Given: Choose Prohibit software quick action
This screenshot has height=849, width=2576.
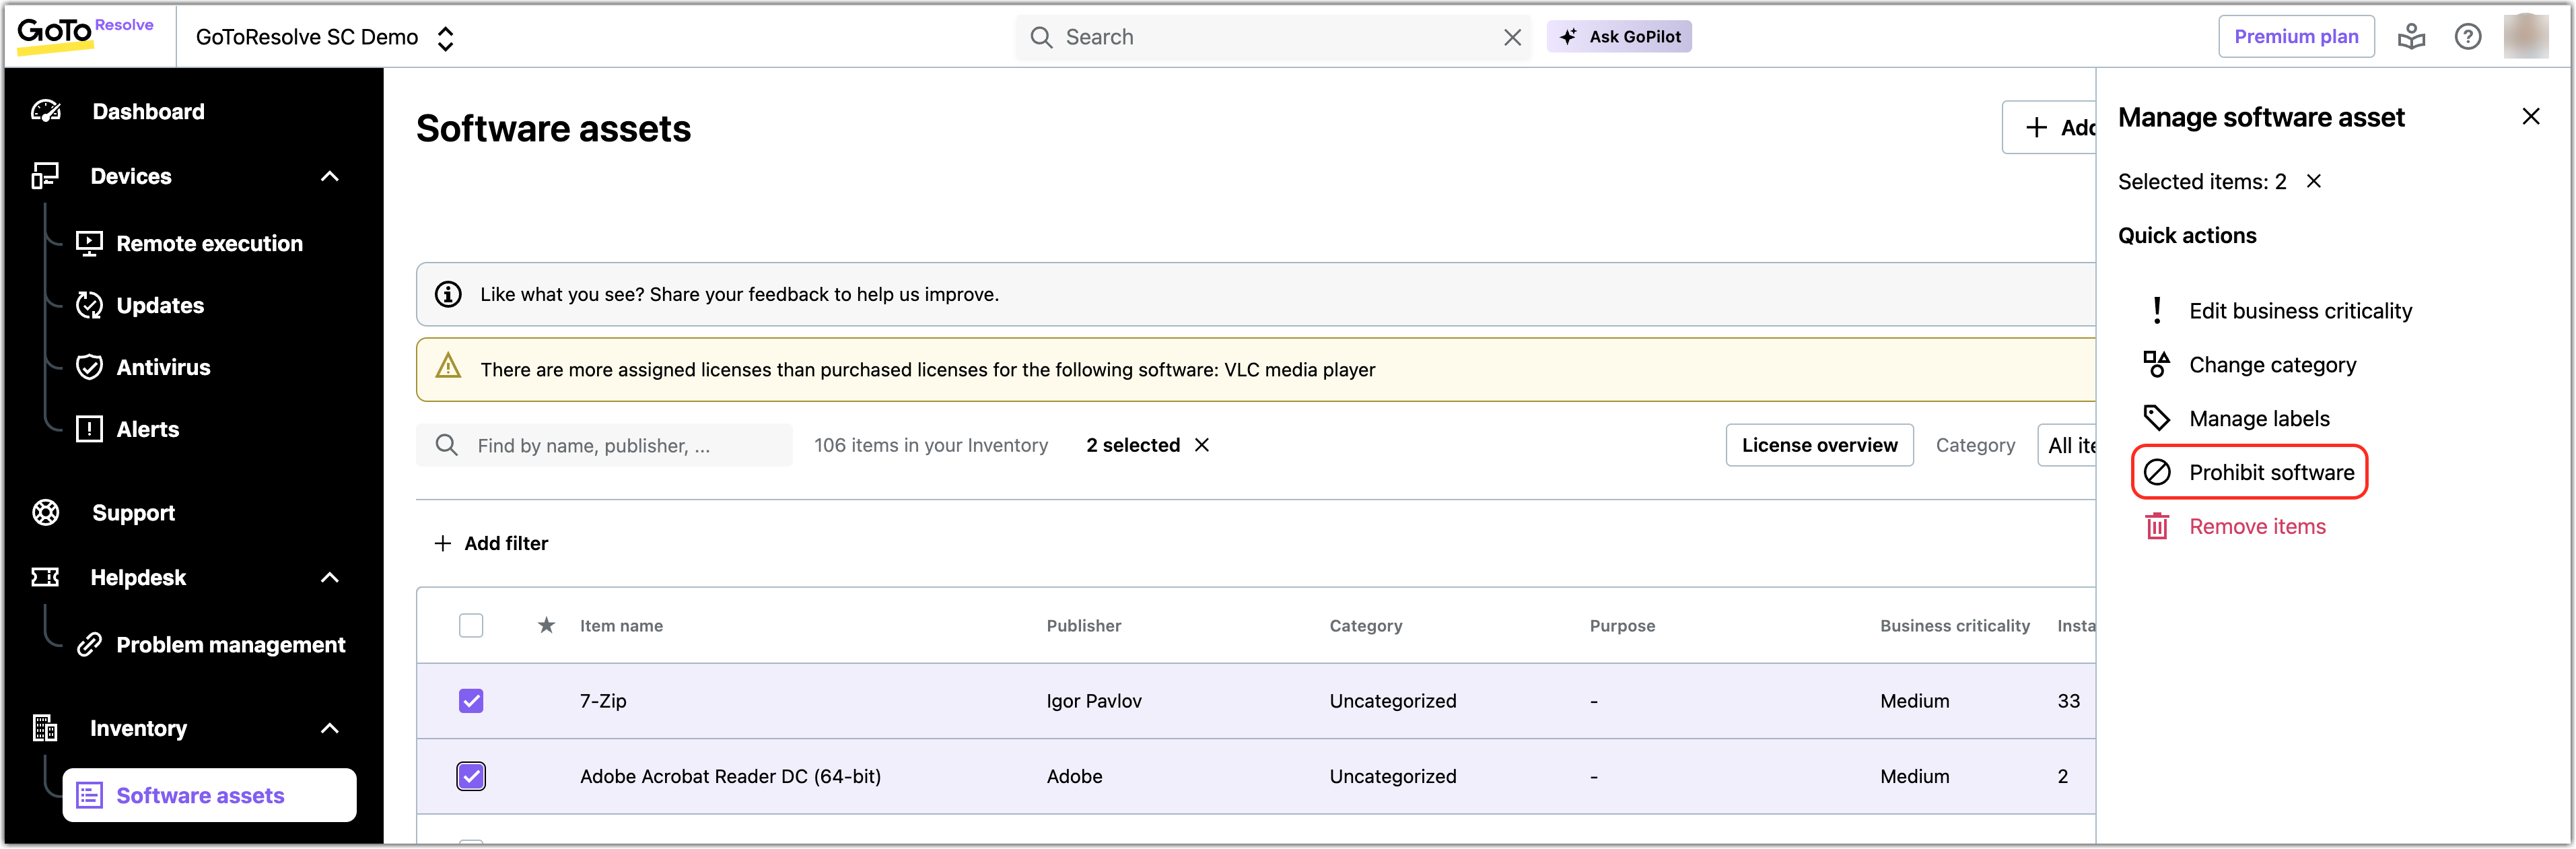Looking at the screenshot, I should 2249,472.
